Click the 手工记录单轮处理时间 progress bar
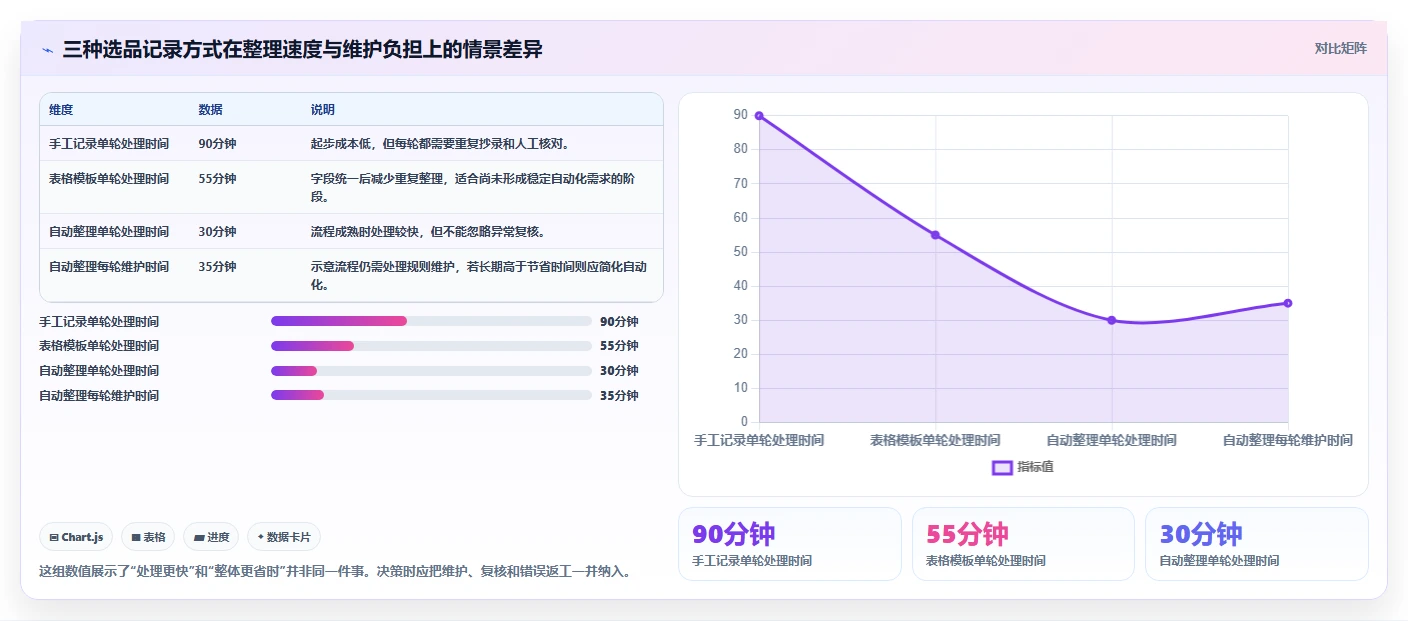The image size is (1408, 621). point(431,321)
